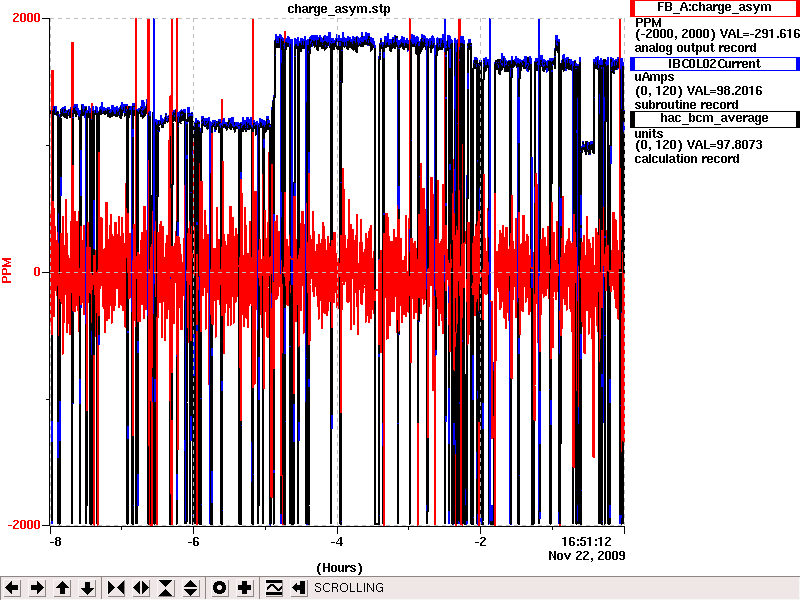Click the waveform graph-mode icon
Image resolution: width=800 pixels, height=600 pixels.
(274, 588)
